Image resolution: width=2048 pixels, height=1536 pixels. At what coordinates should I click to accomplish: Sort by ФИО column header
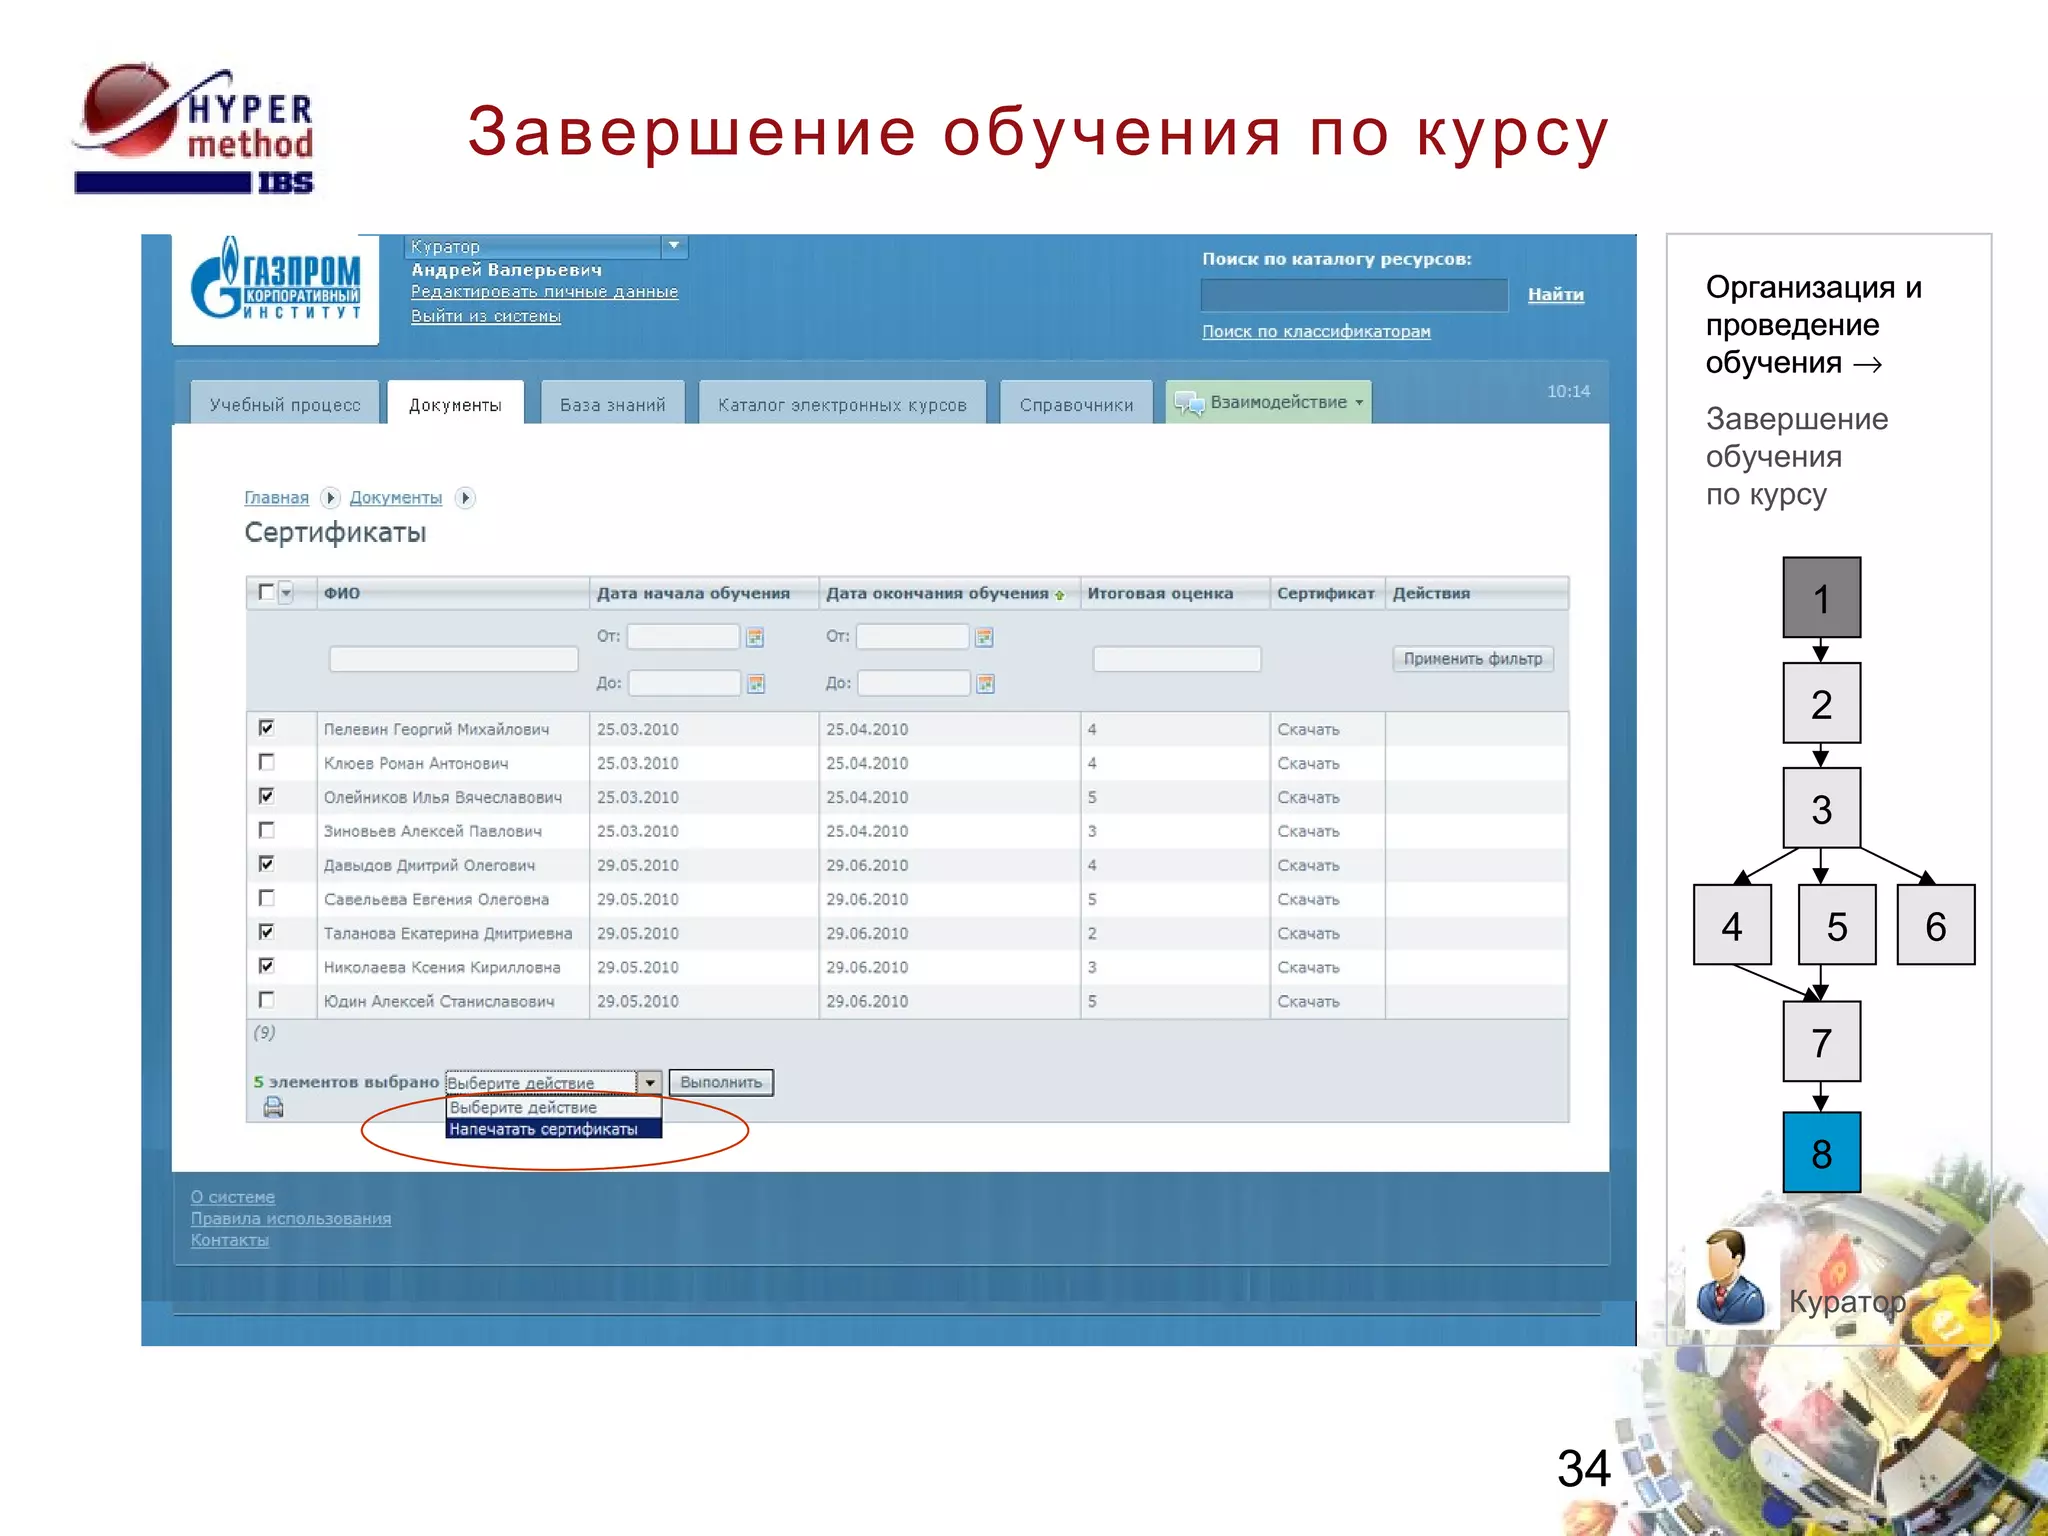click(342, 594)
